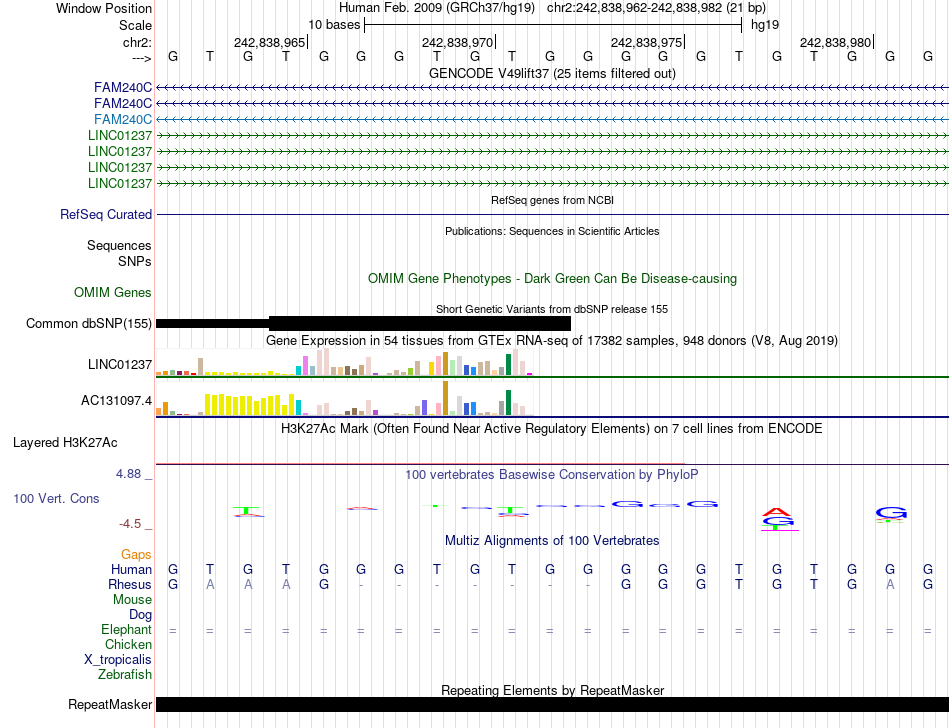Click the X_tropicalis alignment row label

point(118,660)
